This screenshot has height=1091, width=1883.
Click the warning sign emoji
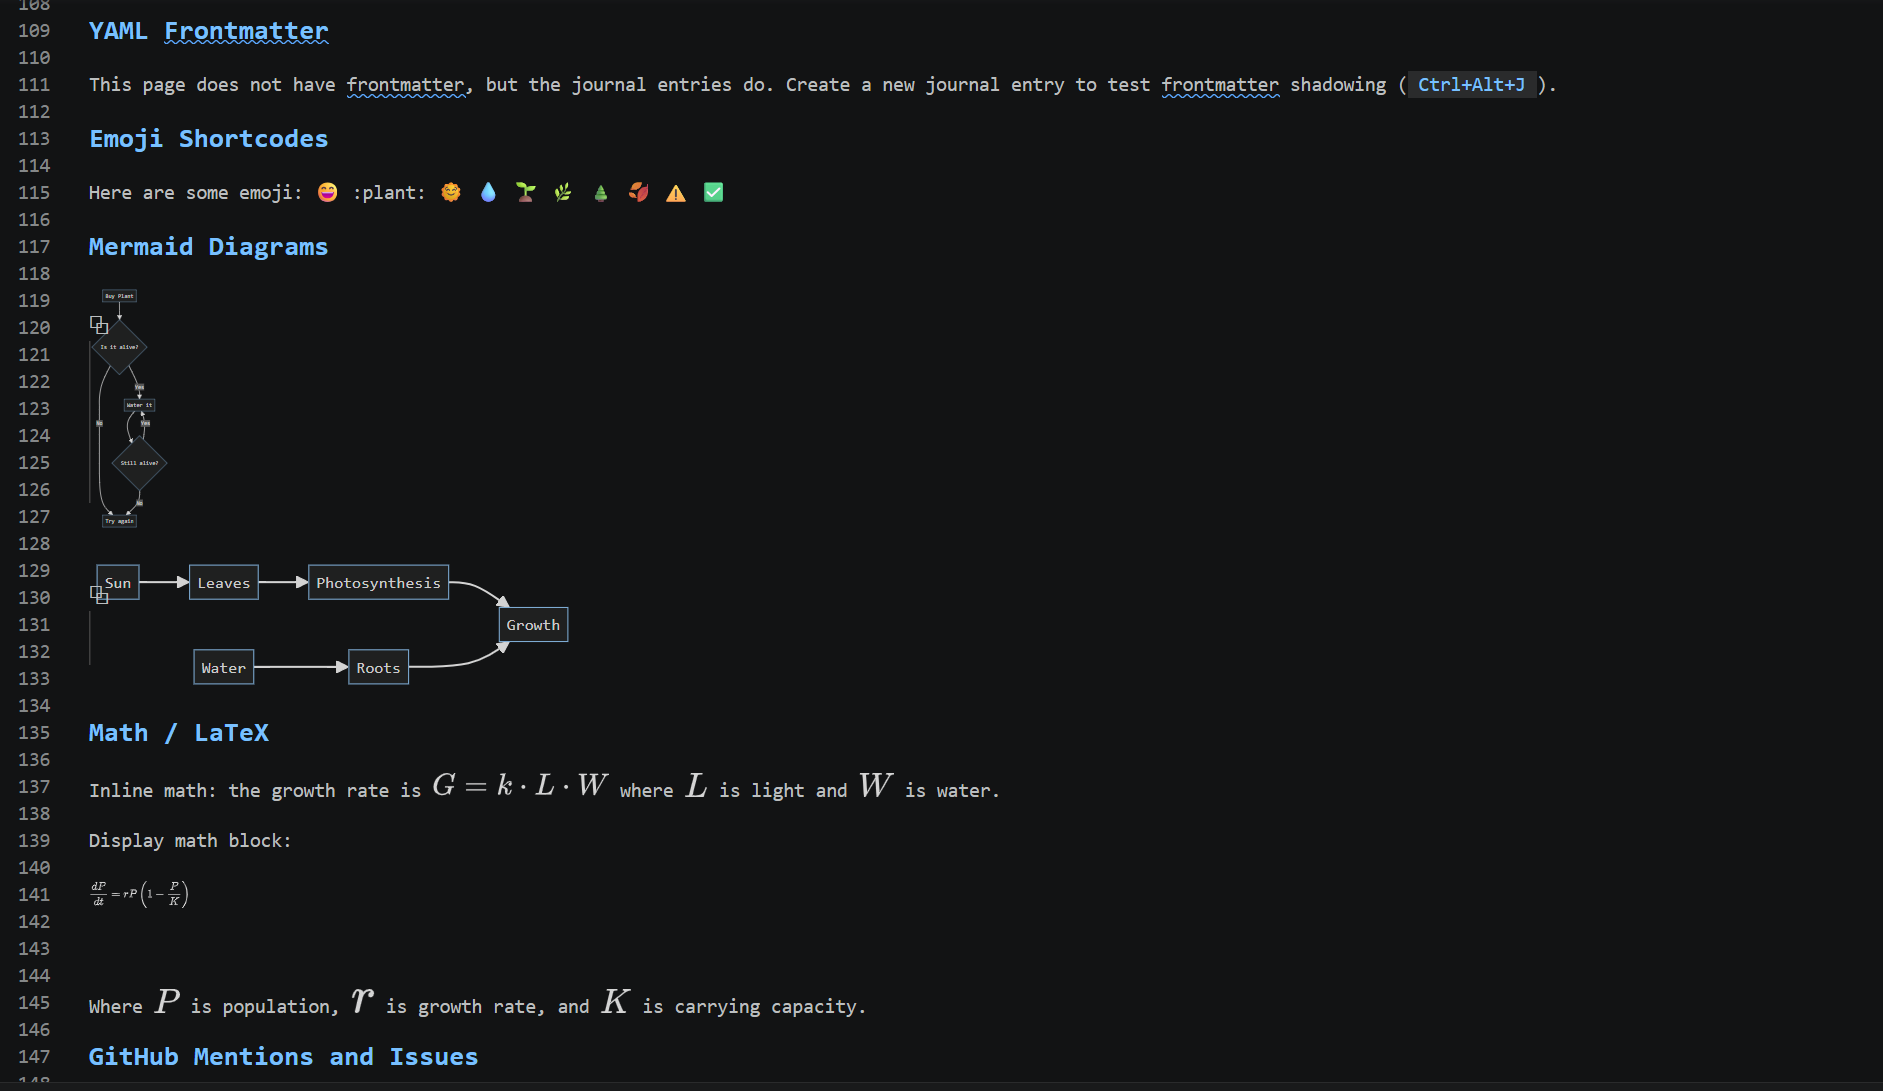click(x=676, y=192)
